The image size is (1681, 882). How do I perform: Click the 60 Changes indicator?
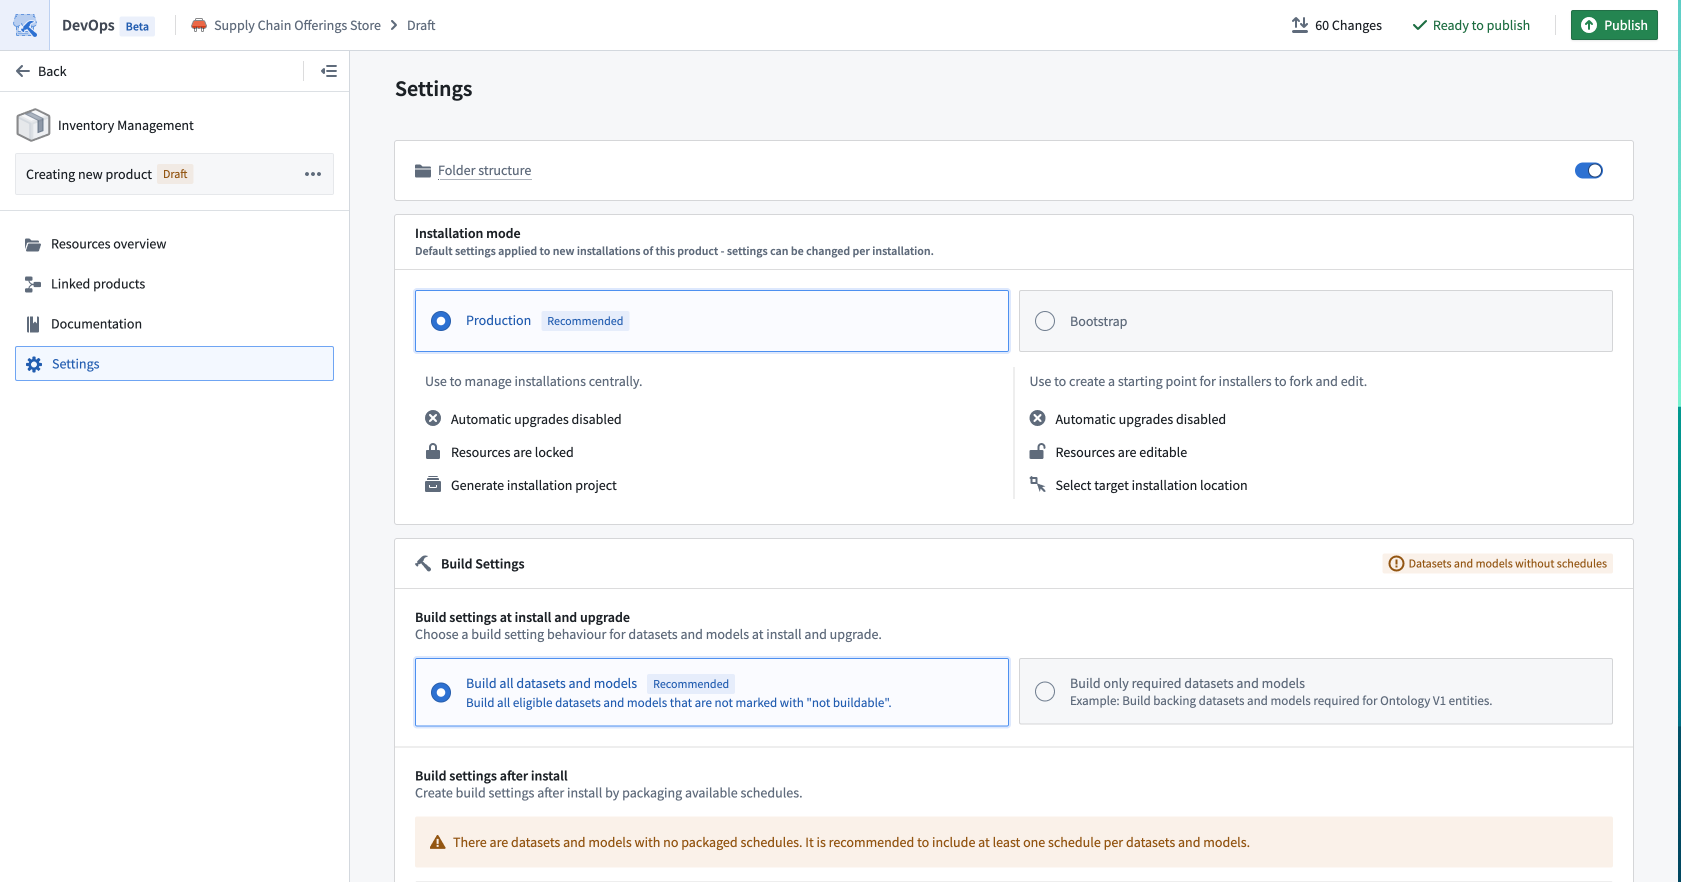[1336, 25]
